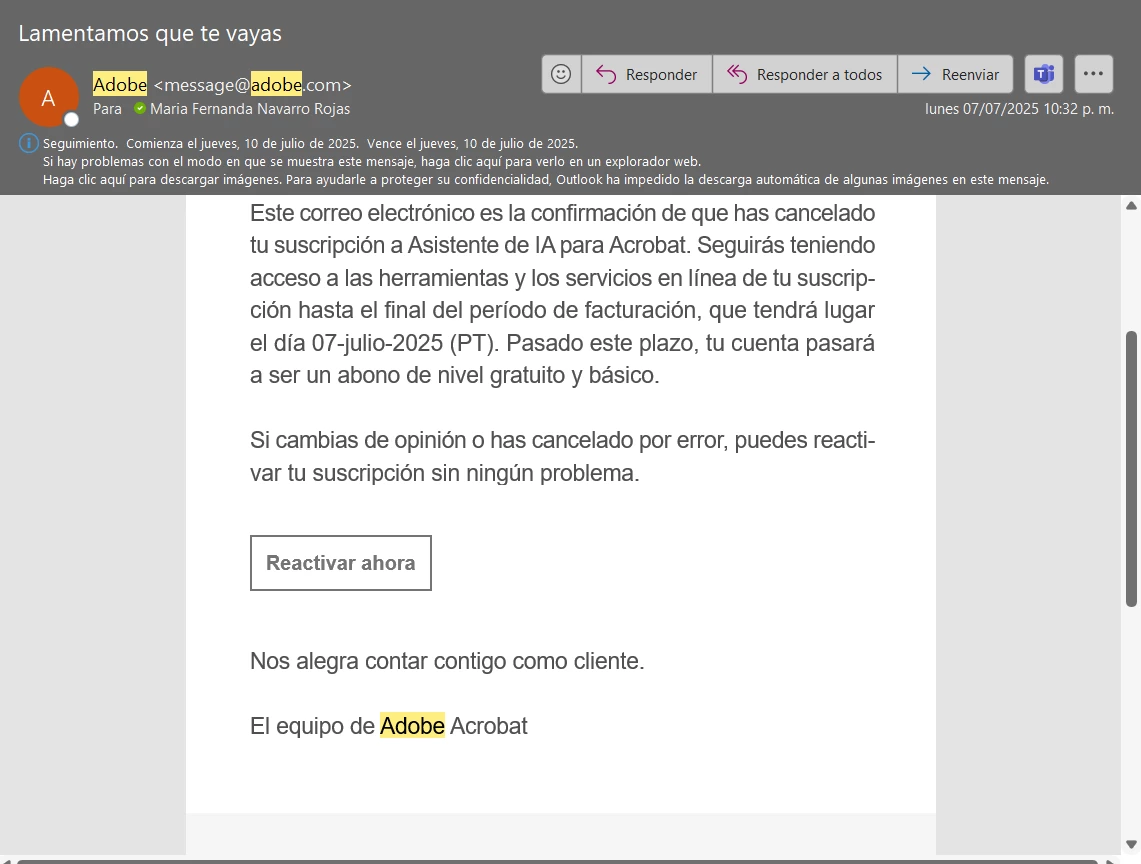The height and width of the screenshot is (864, 1141).
Task: Click the follow-up info icon
Action: [x=28, y=143]
